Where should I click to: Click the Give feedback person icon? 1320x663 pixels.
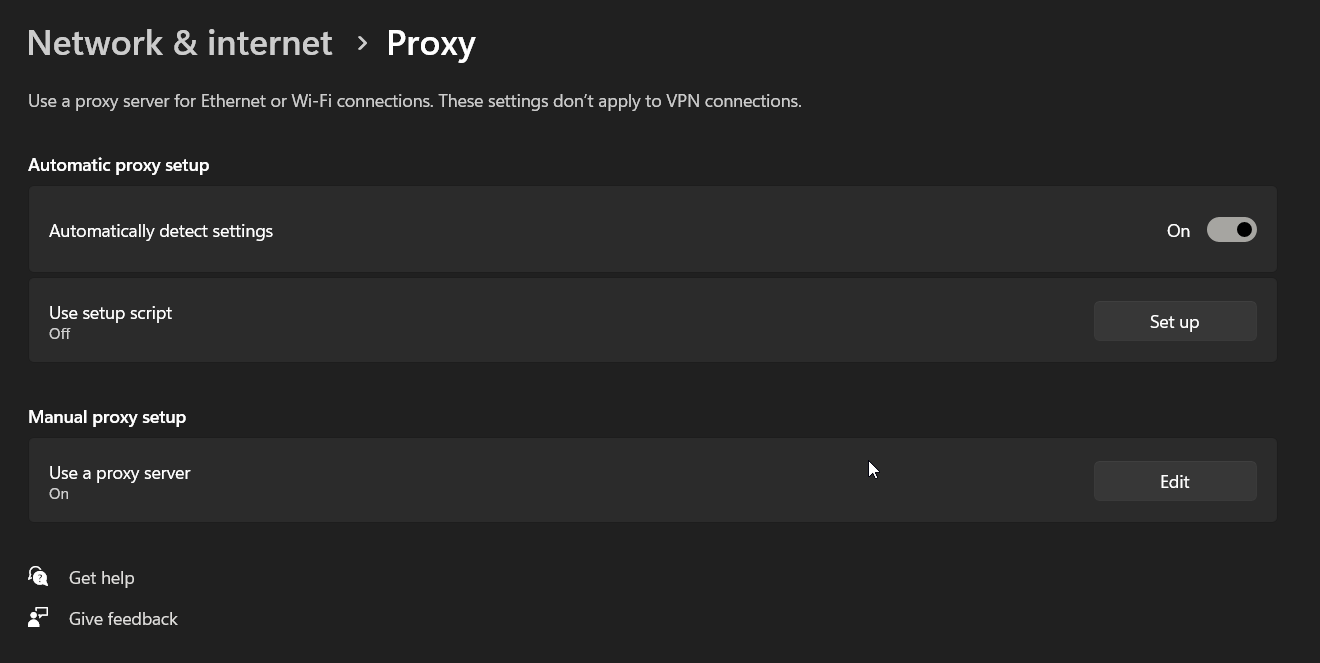tap(38, 618)
